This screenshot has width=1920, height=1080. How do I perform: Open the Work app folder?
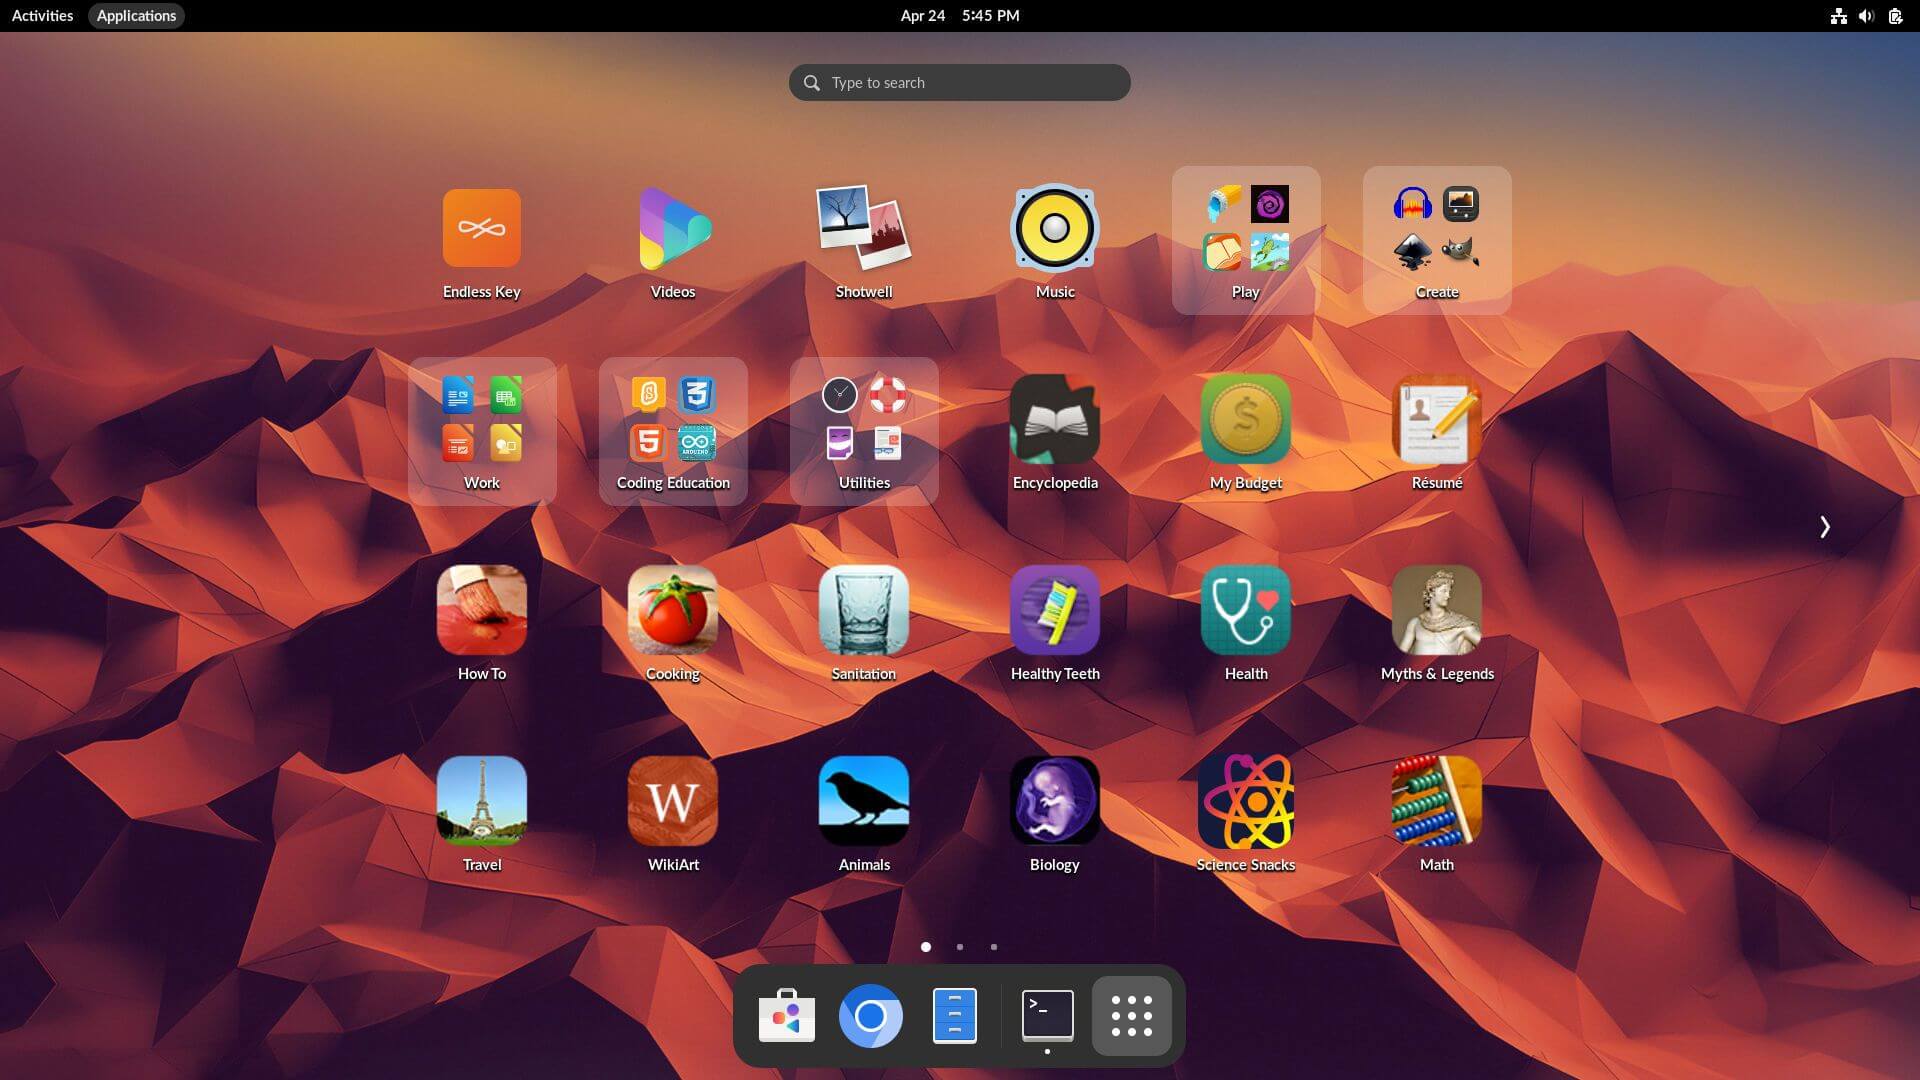[x=482, y=420]
